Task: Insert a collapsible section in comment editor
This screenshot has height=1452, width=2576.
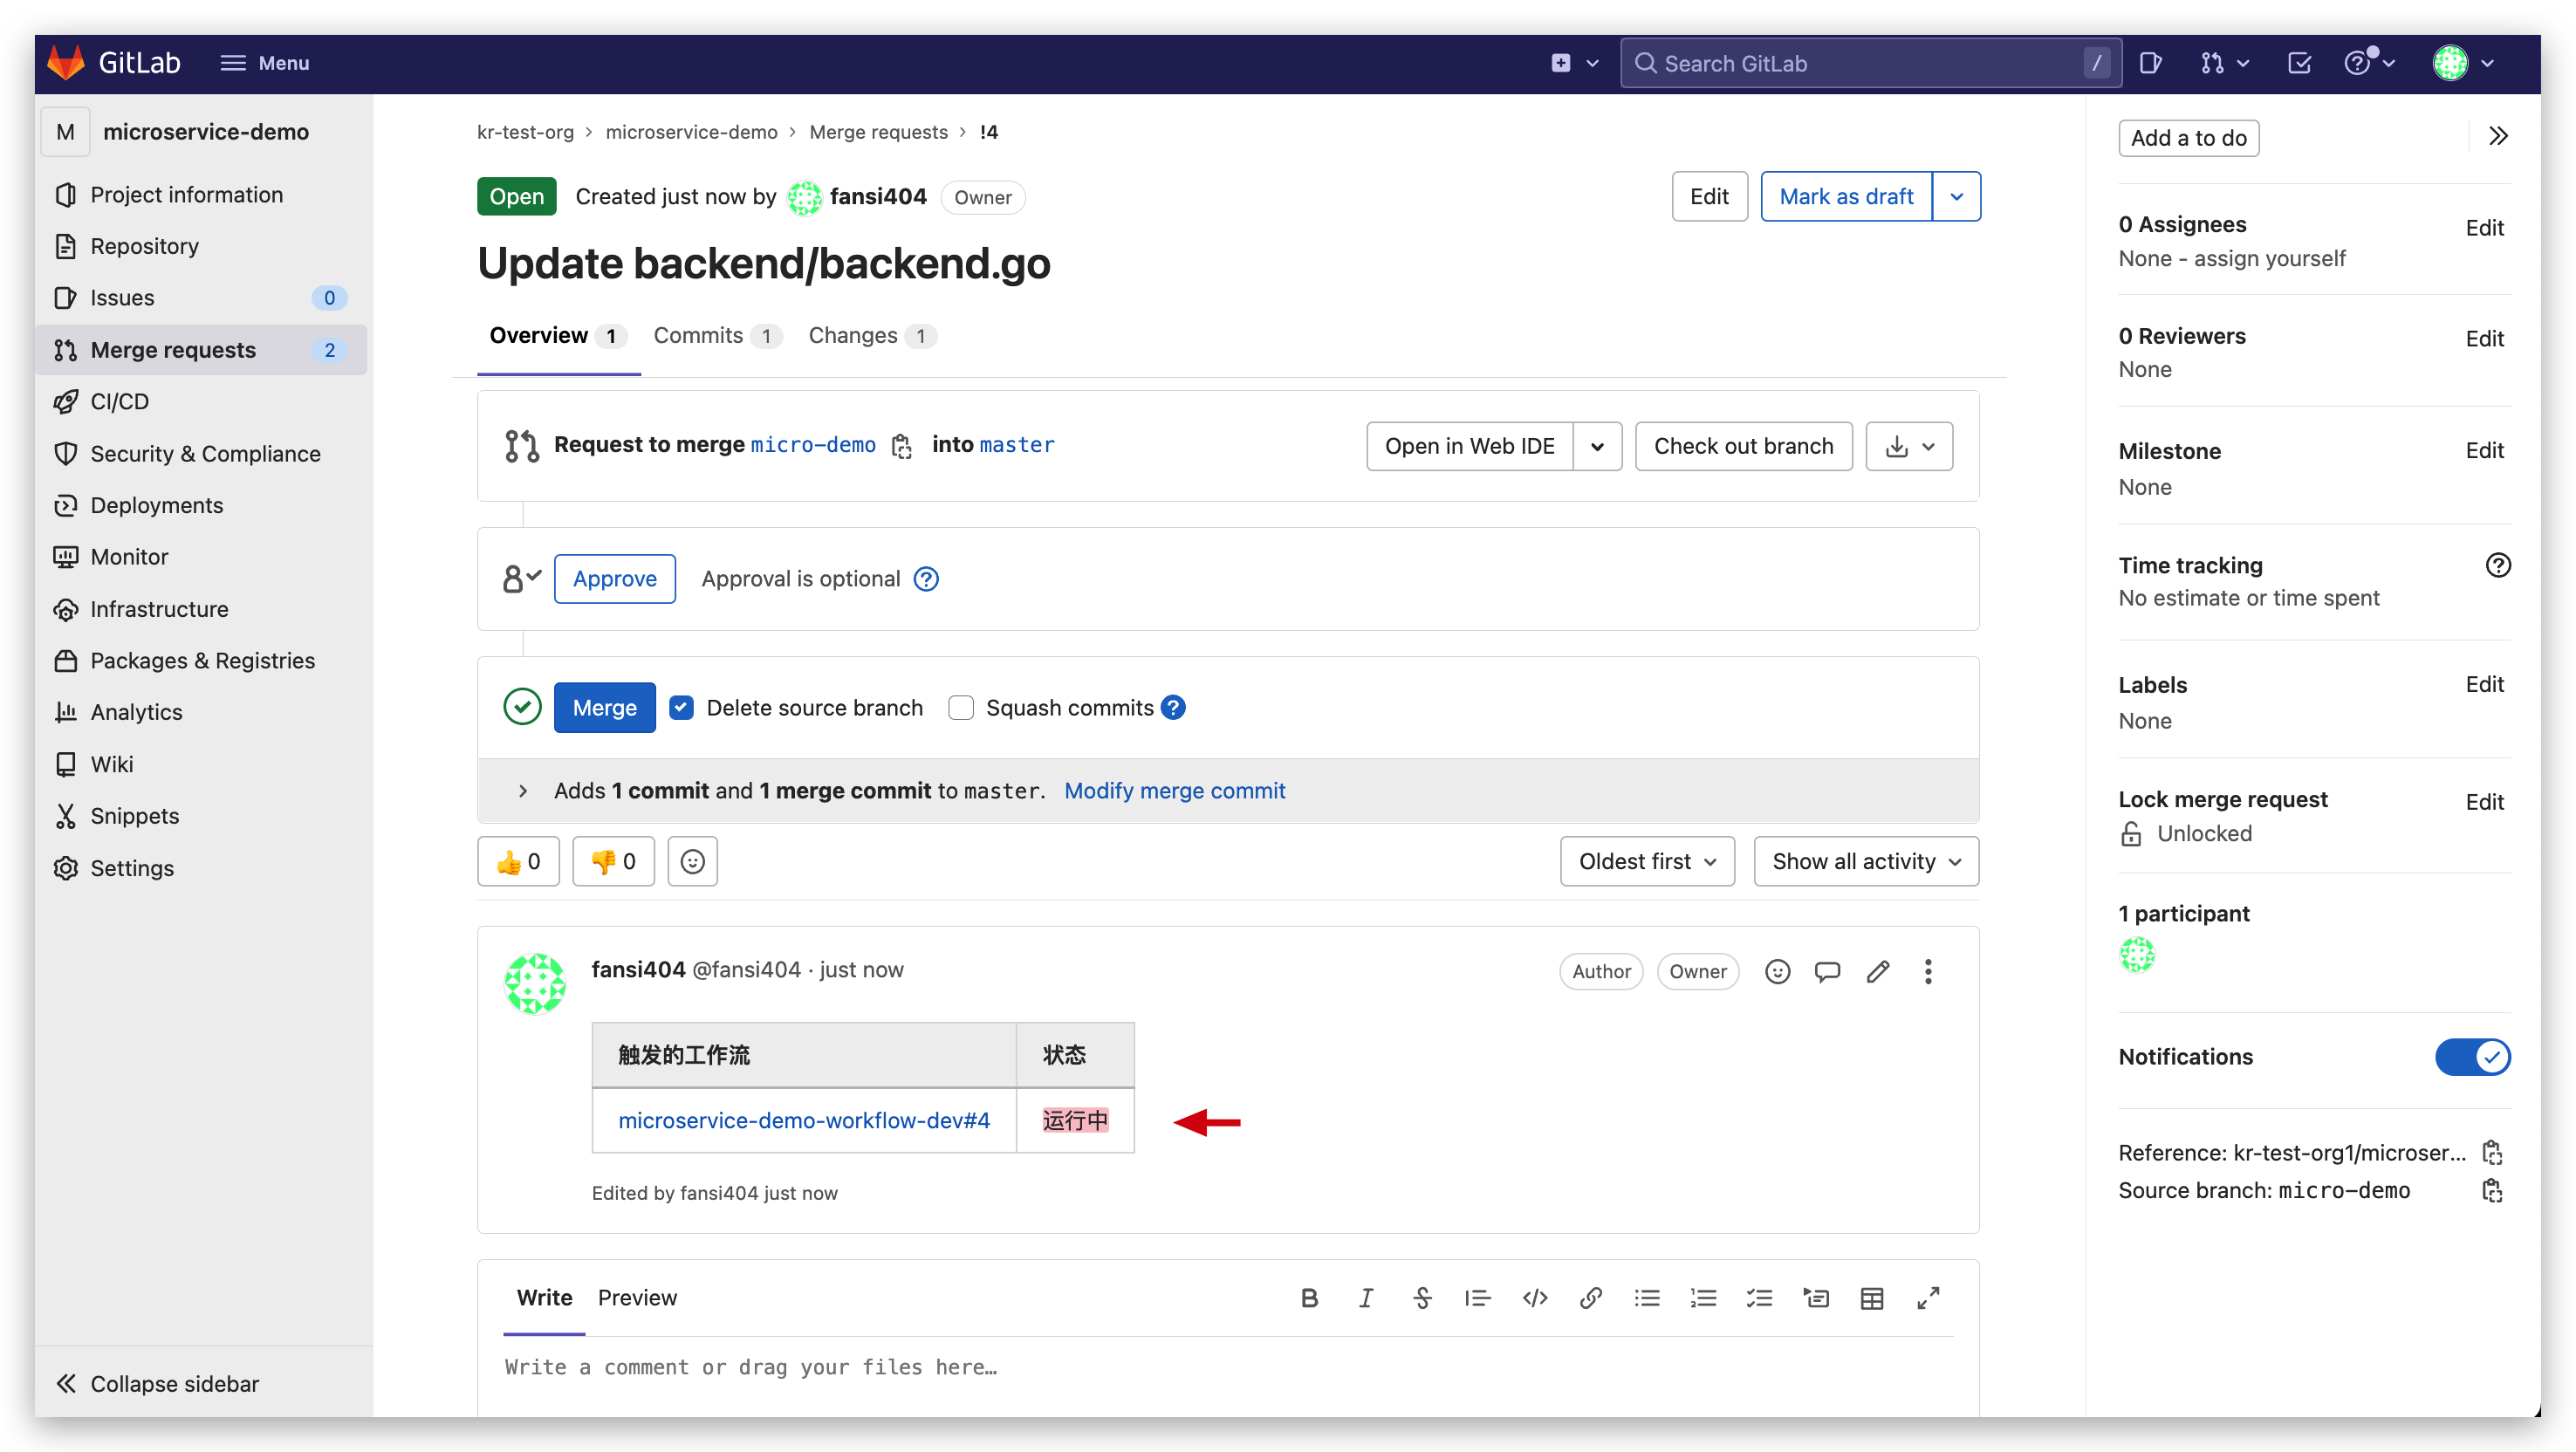Action: click(1816, 1298)
